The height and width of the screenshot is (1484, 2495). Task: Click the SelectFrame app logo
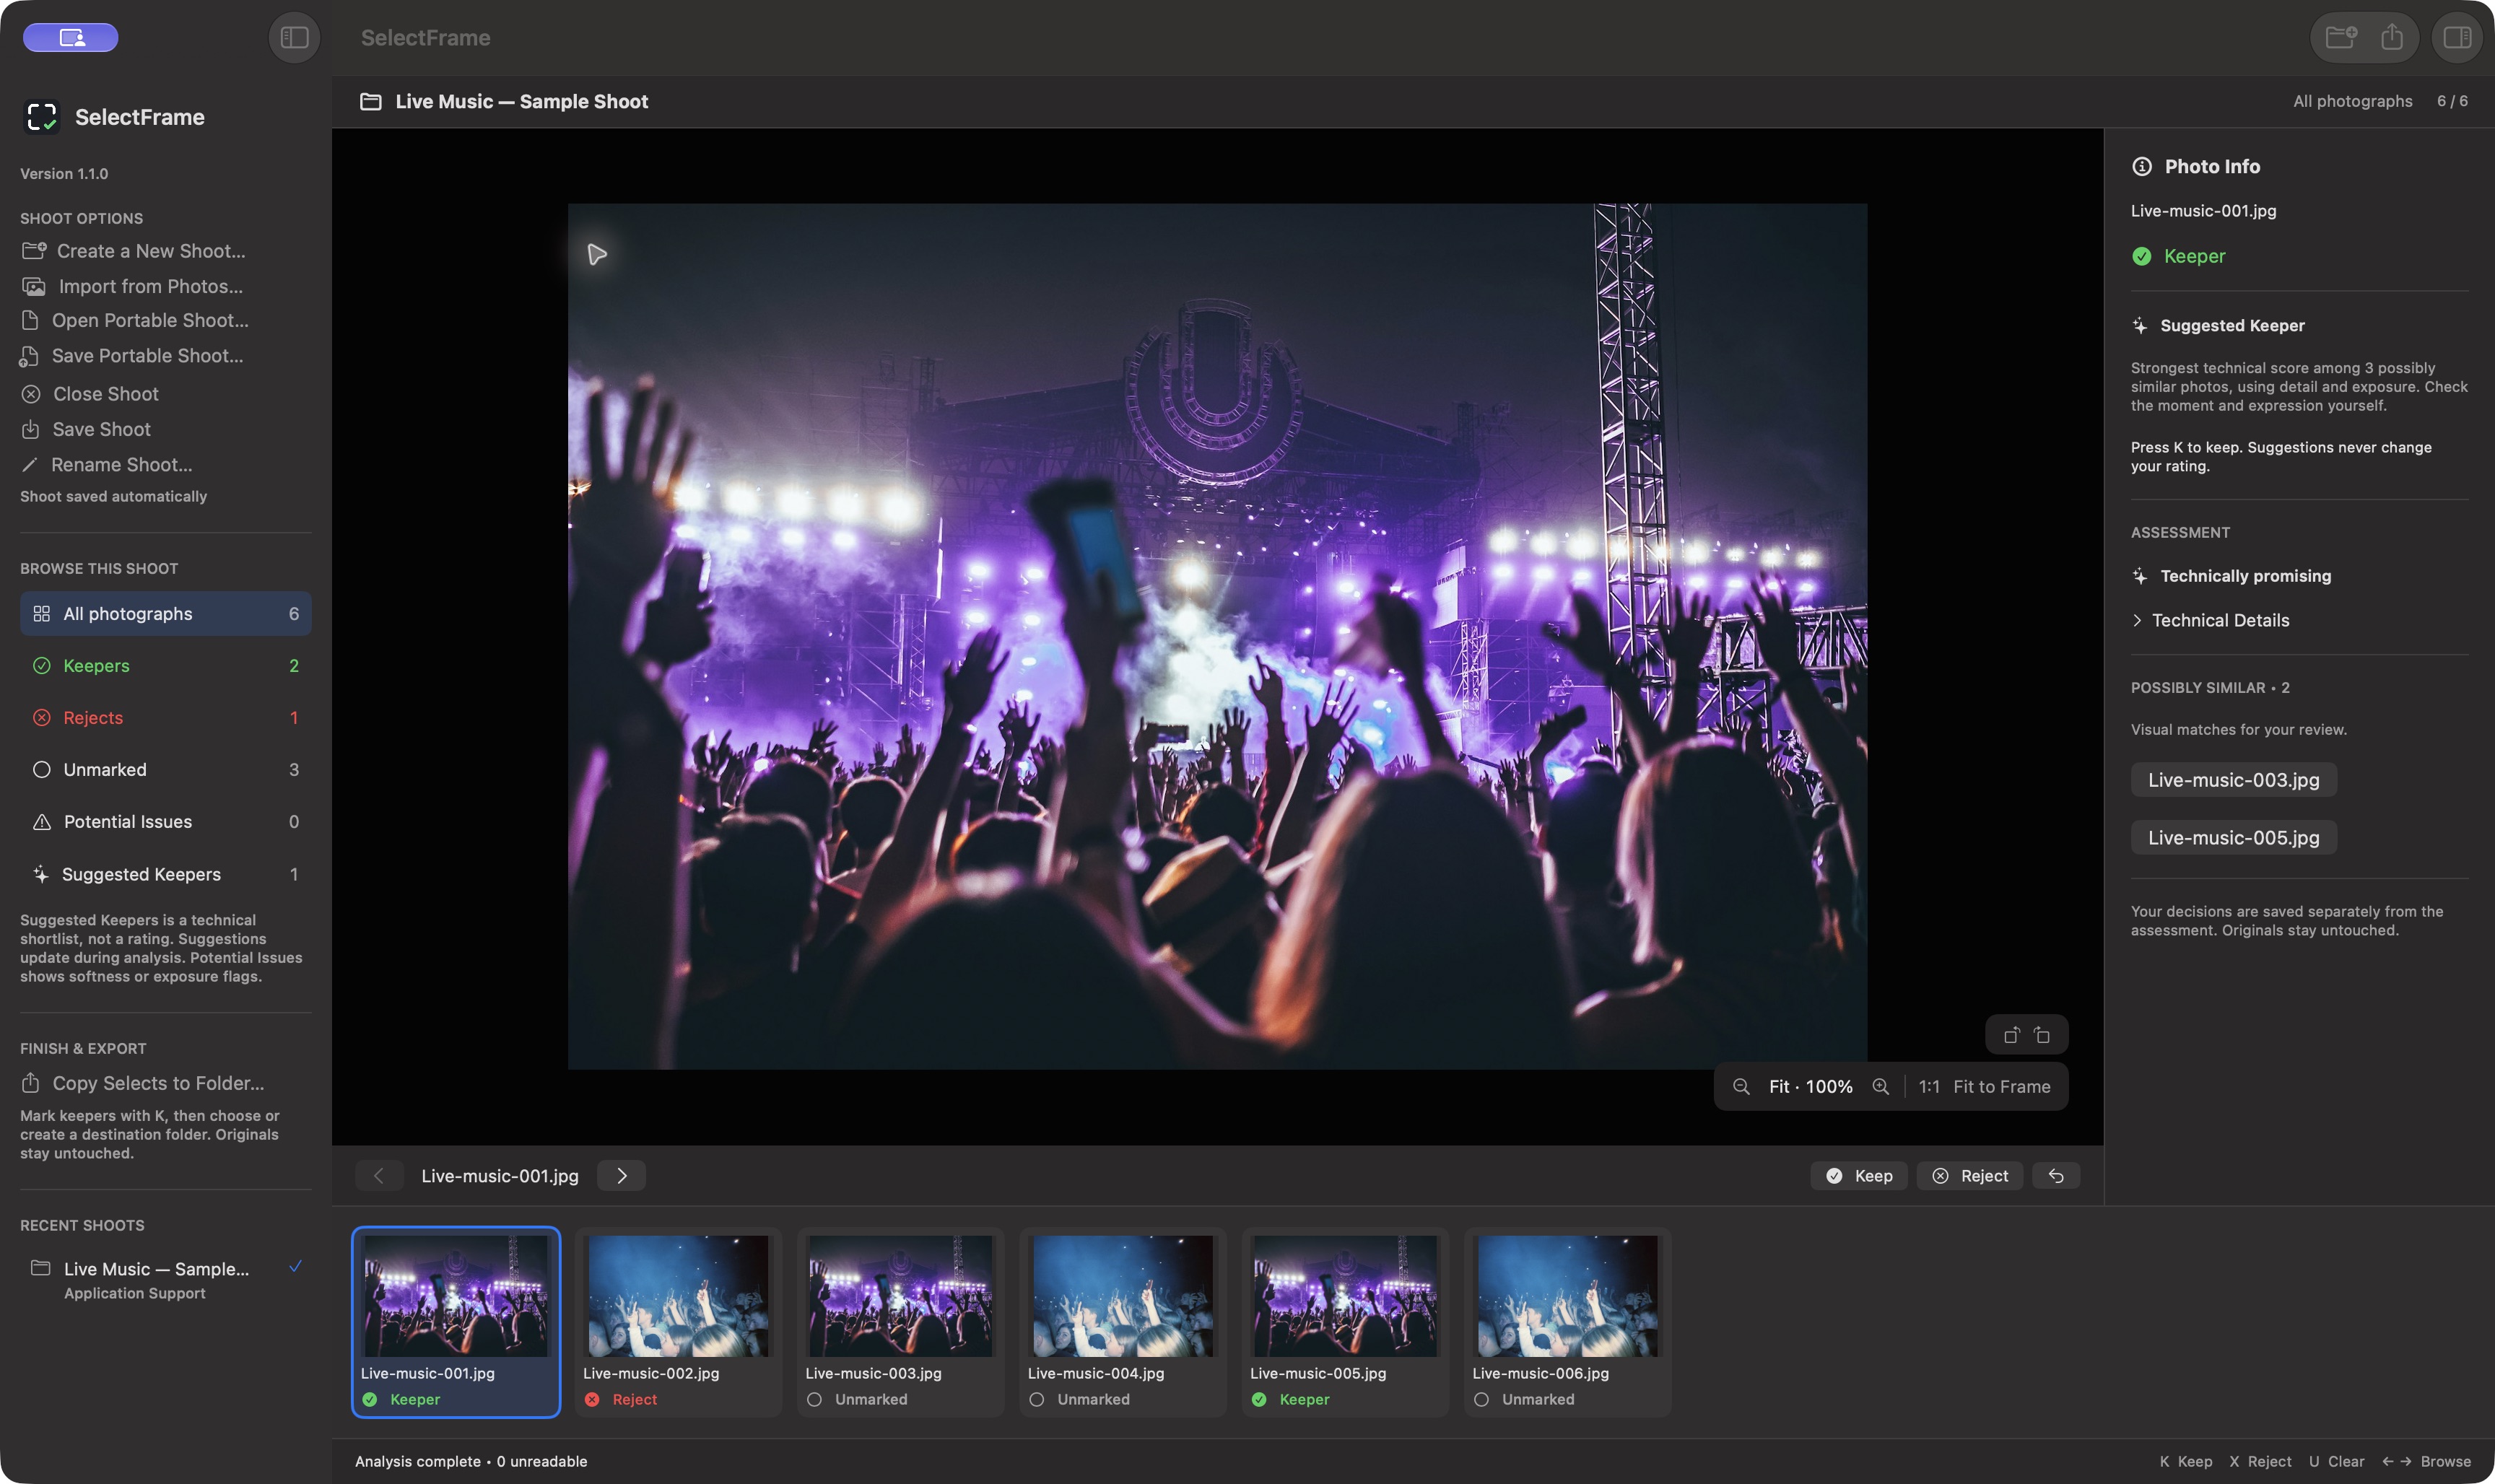(42, 117)
